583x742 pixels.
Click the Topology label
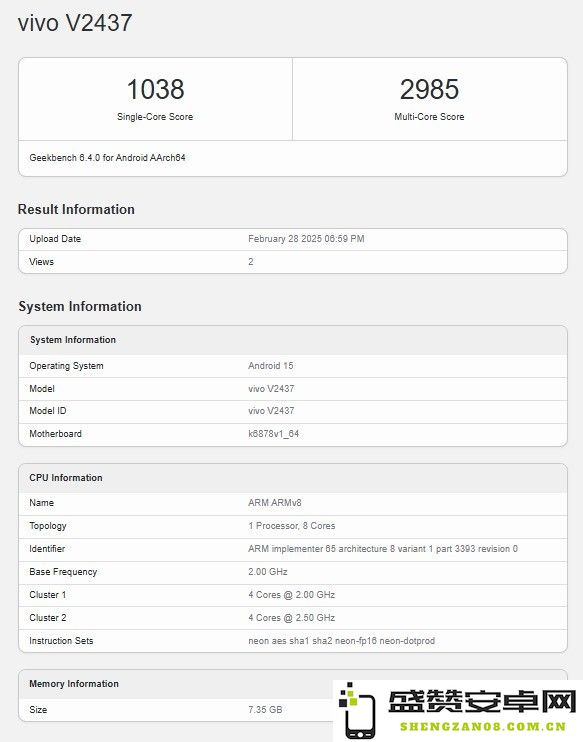click(48, 526)
